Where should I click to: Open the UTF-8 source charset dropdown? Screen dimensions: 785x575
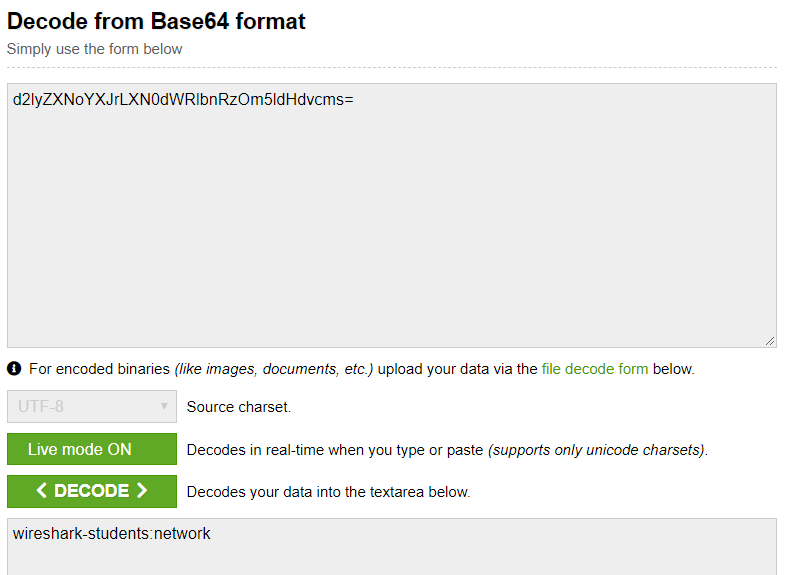(x=92, y=407)
